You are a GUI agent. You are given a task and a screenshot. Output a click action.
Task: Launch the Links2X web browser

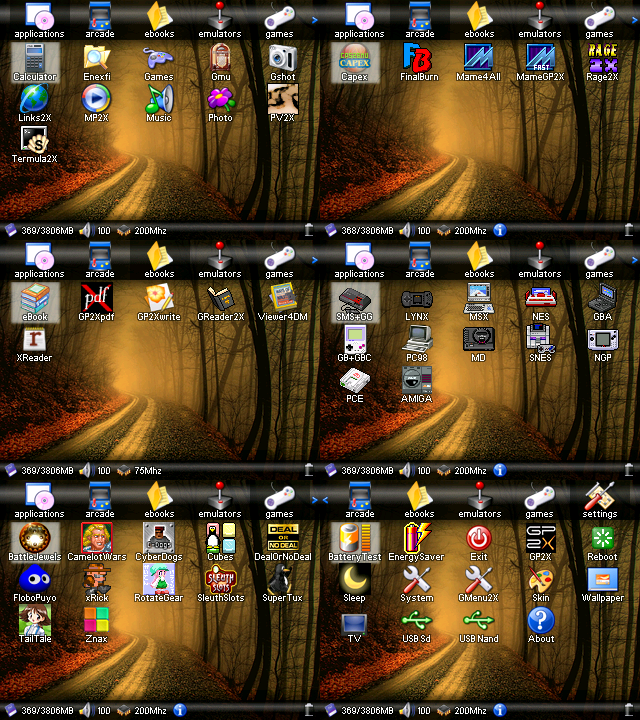(x=35, y=103)
